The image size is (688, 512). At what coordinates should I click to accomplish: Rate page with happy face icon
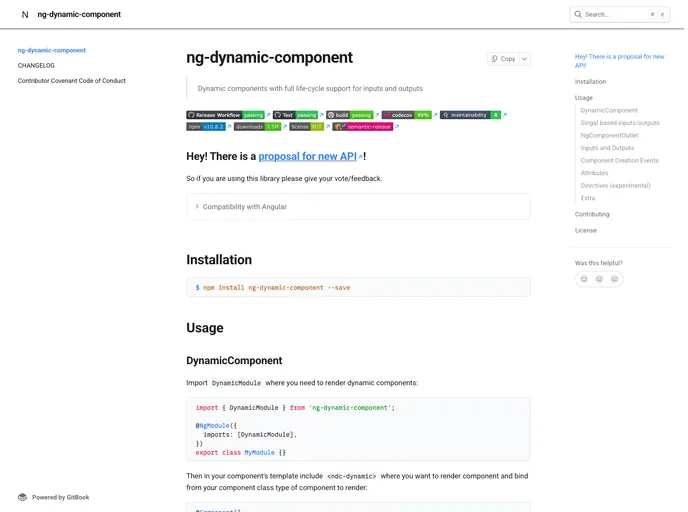coord(584,279)
